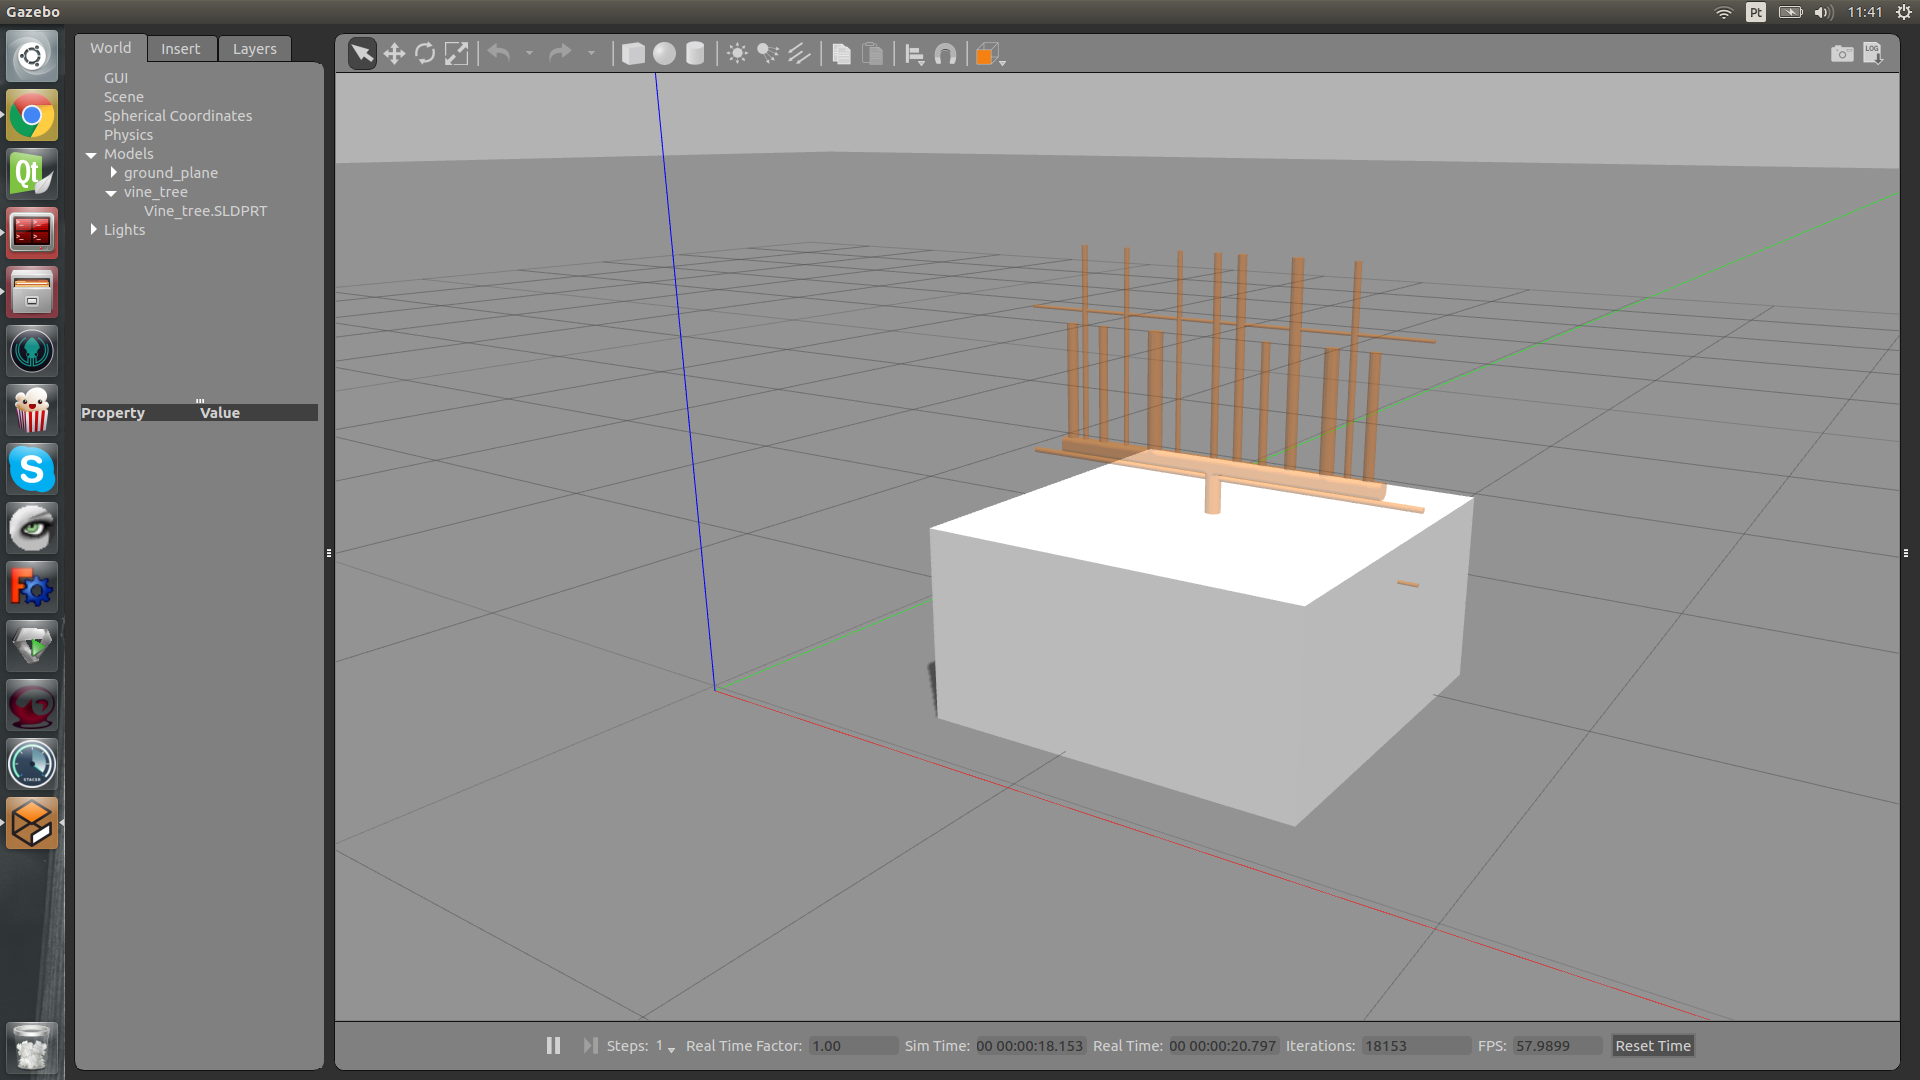Activate the translate mode tool
1920x1080 pixels.
click(x=394, y=54)
